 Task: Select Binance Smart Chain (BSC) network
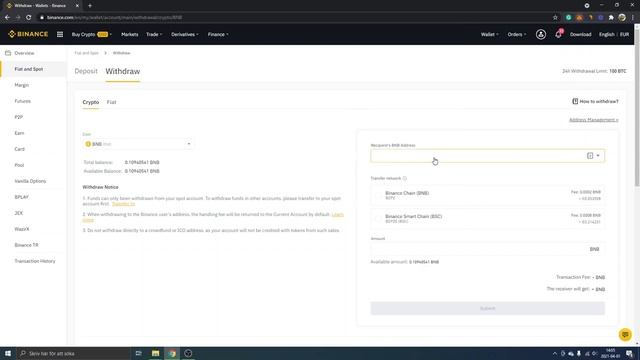[x=487, y=218]
